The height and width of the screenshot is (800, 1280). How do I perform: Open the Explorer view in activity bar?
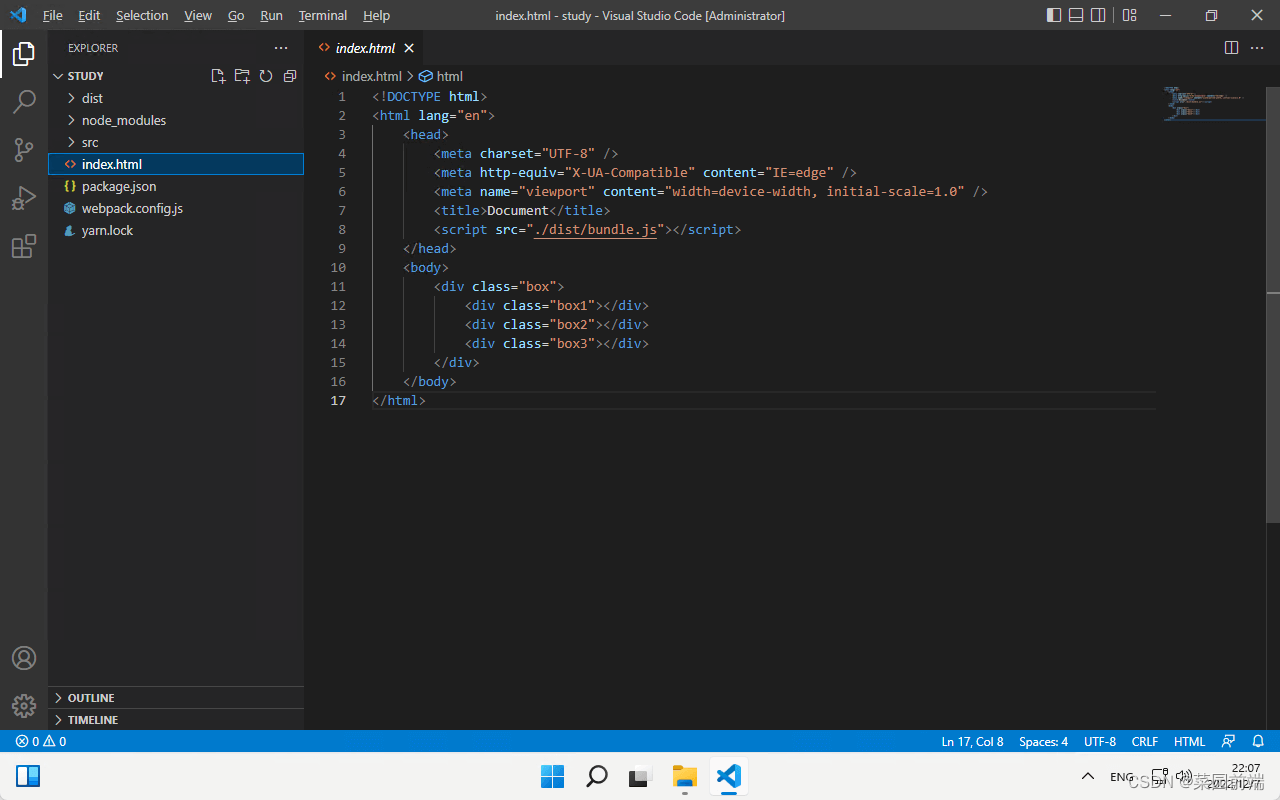(24, 54)
